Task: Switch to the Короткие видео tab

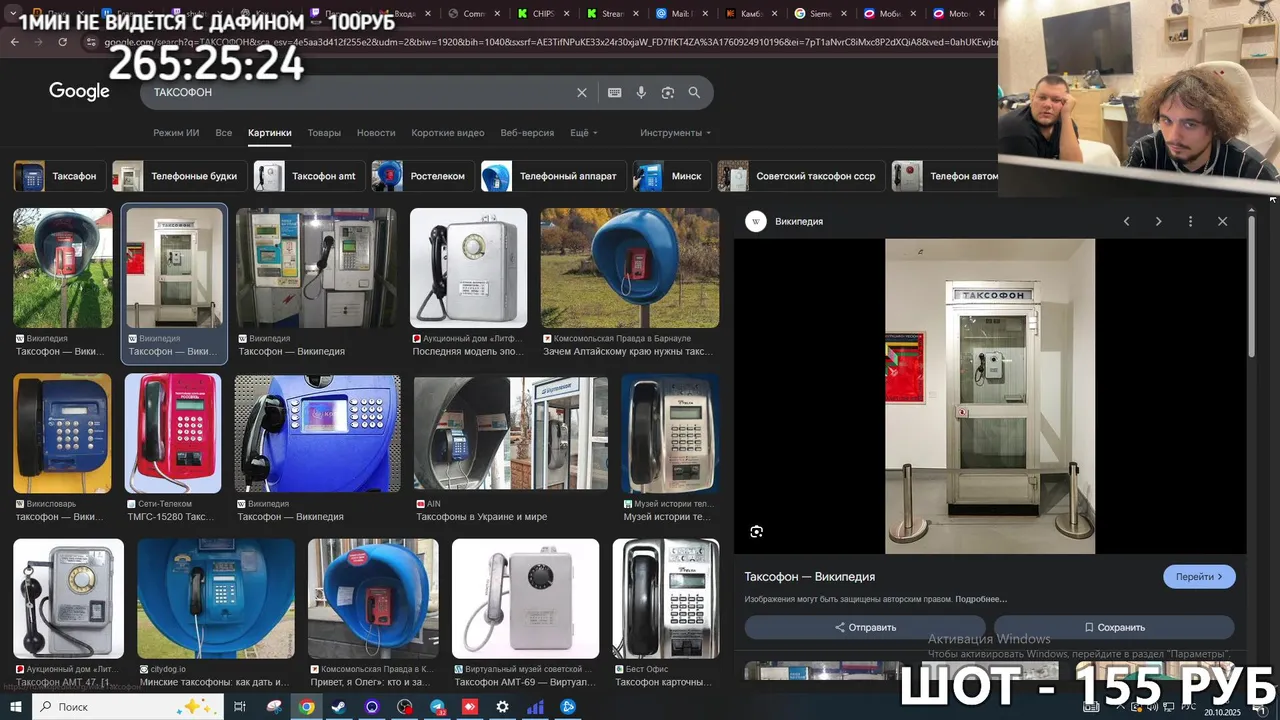Action: pos(448,133)
